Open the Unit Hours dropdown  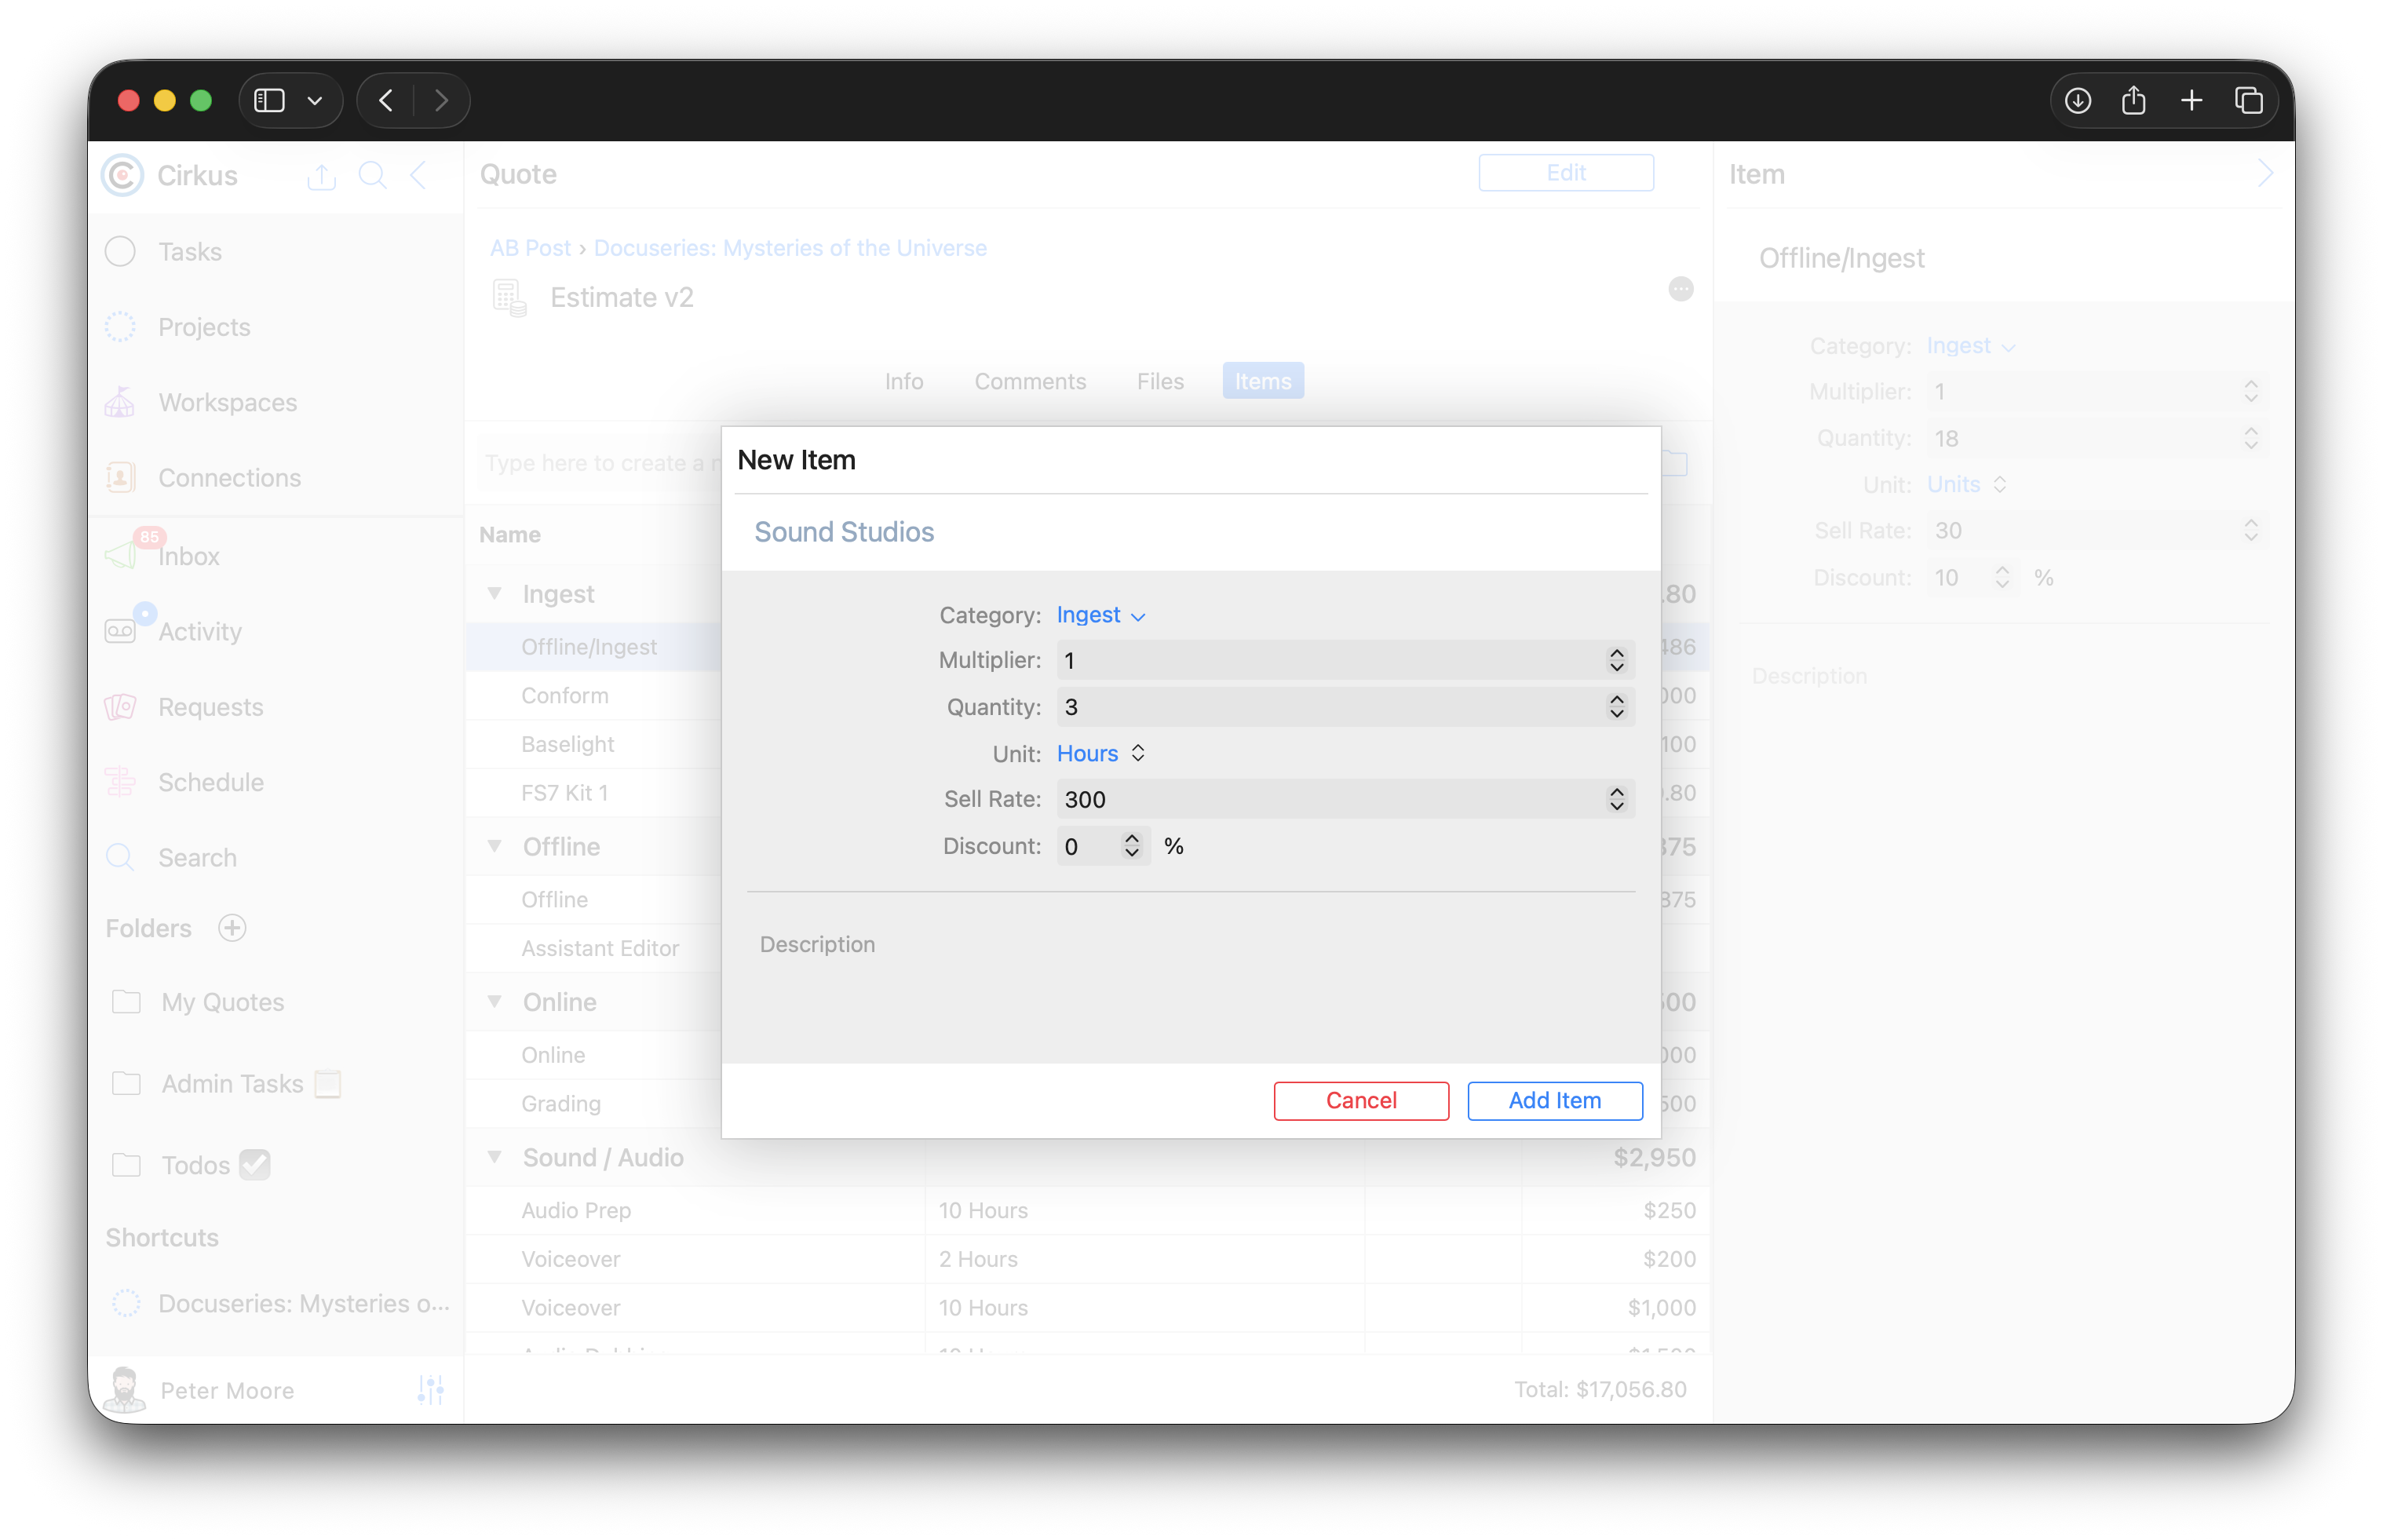click(x=1100, y=753)
